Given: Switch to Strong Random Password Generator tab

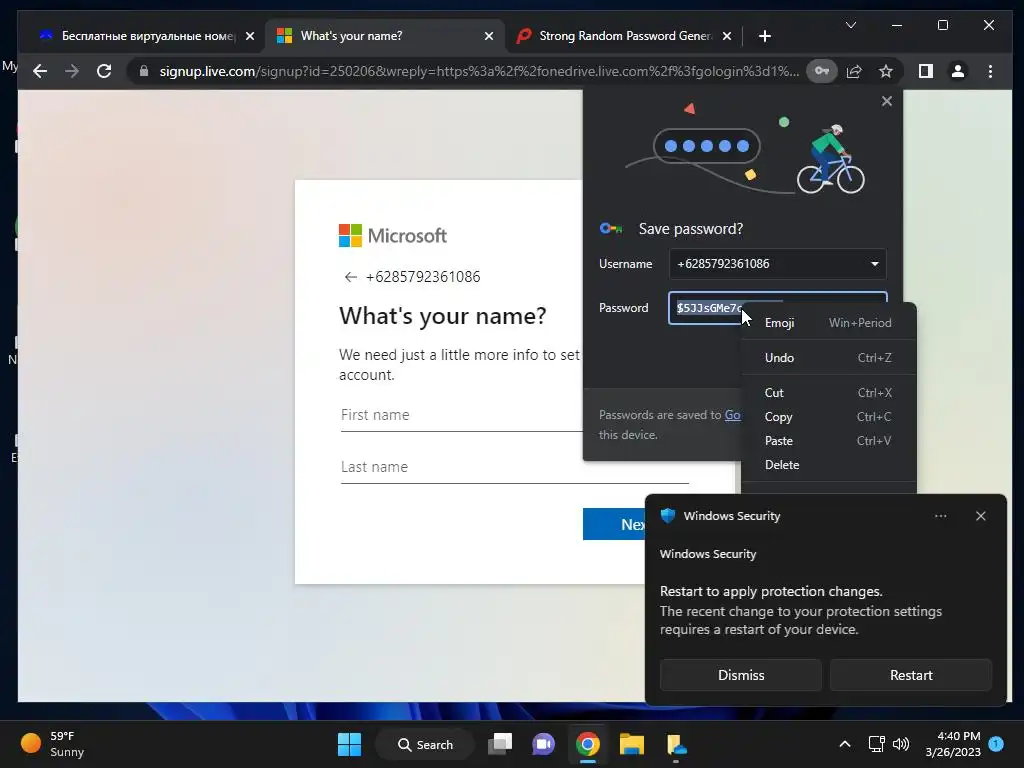Looking at the screenshot, I should pos(625,36).
